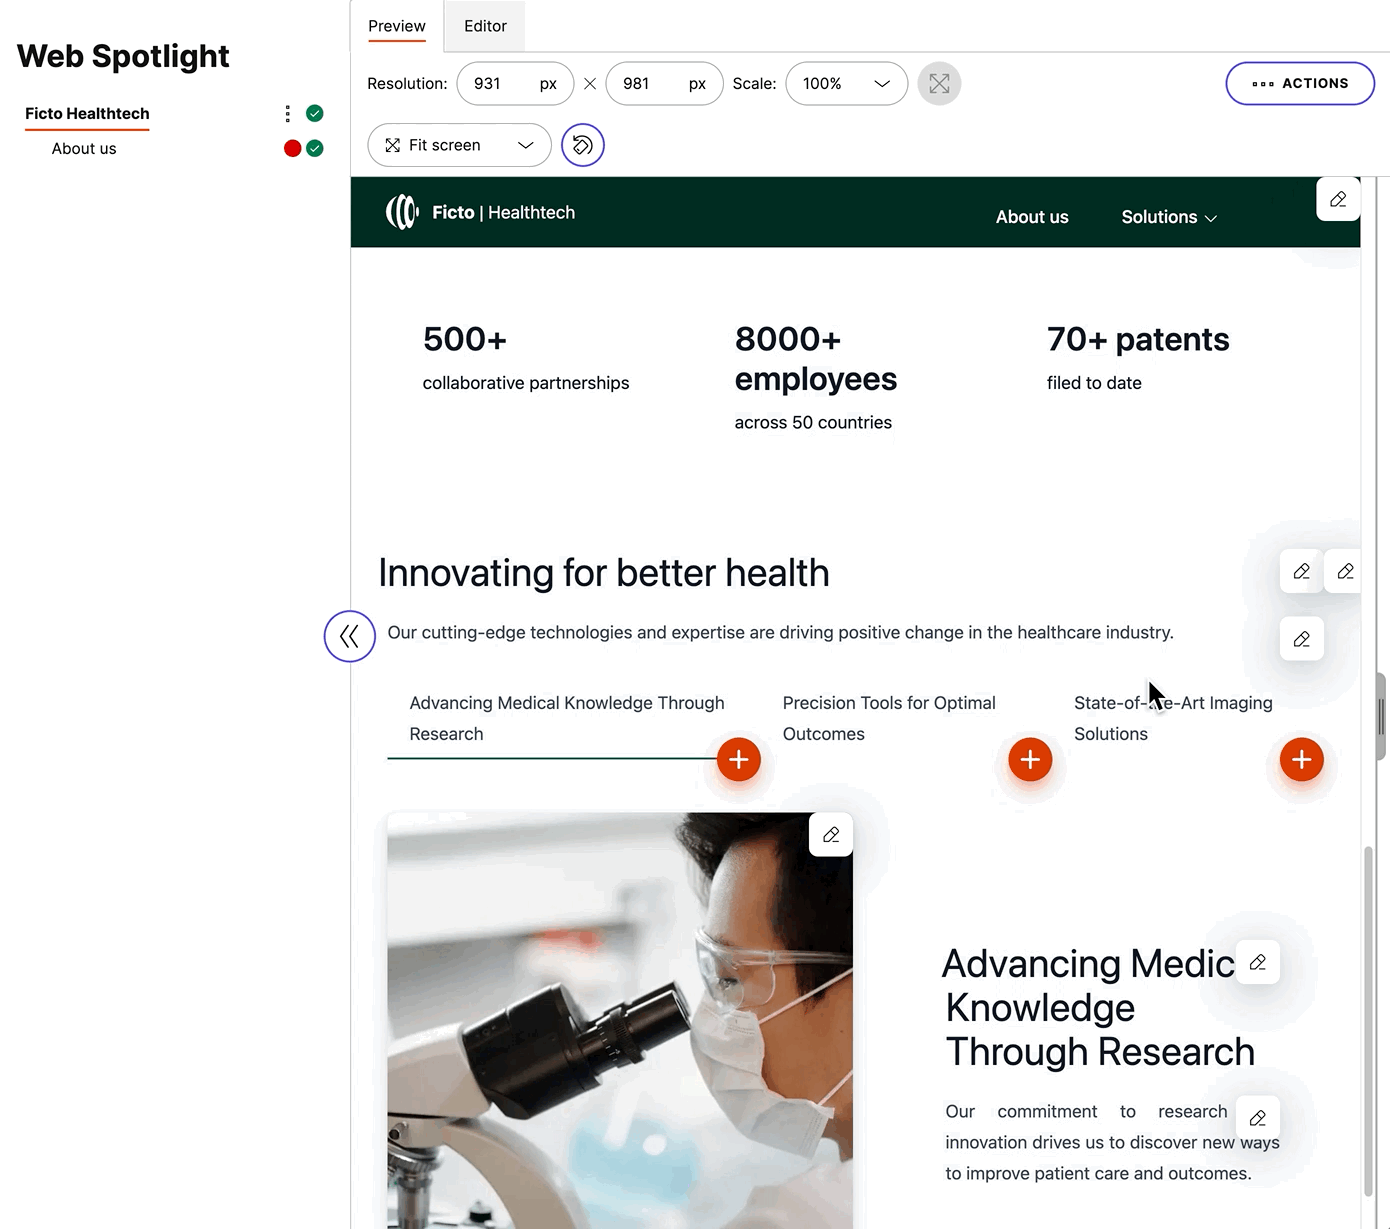Click the red status dot beside About us
This screenshot has width=1390, height=1229.
pos(292,148)
